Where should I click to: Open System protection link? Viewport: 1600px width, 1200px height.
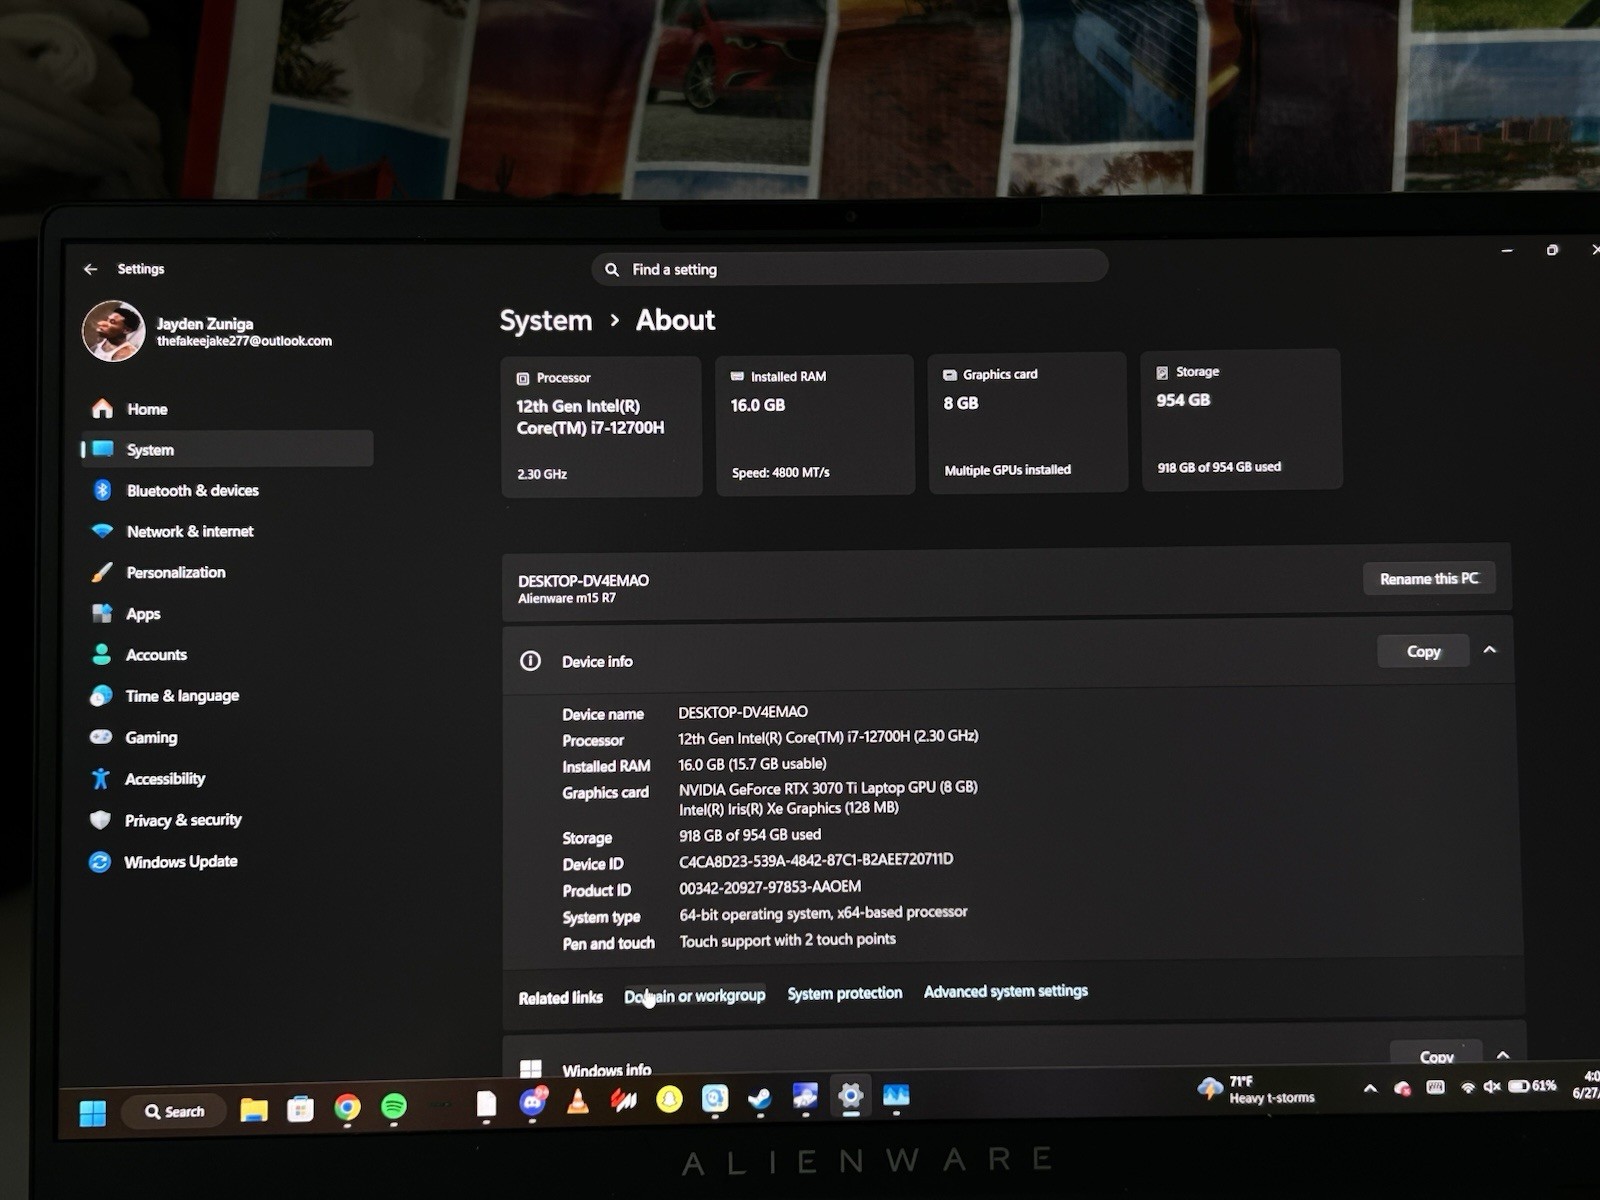[845, 993]
